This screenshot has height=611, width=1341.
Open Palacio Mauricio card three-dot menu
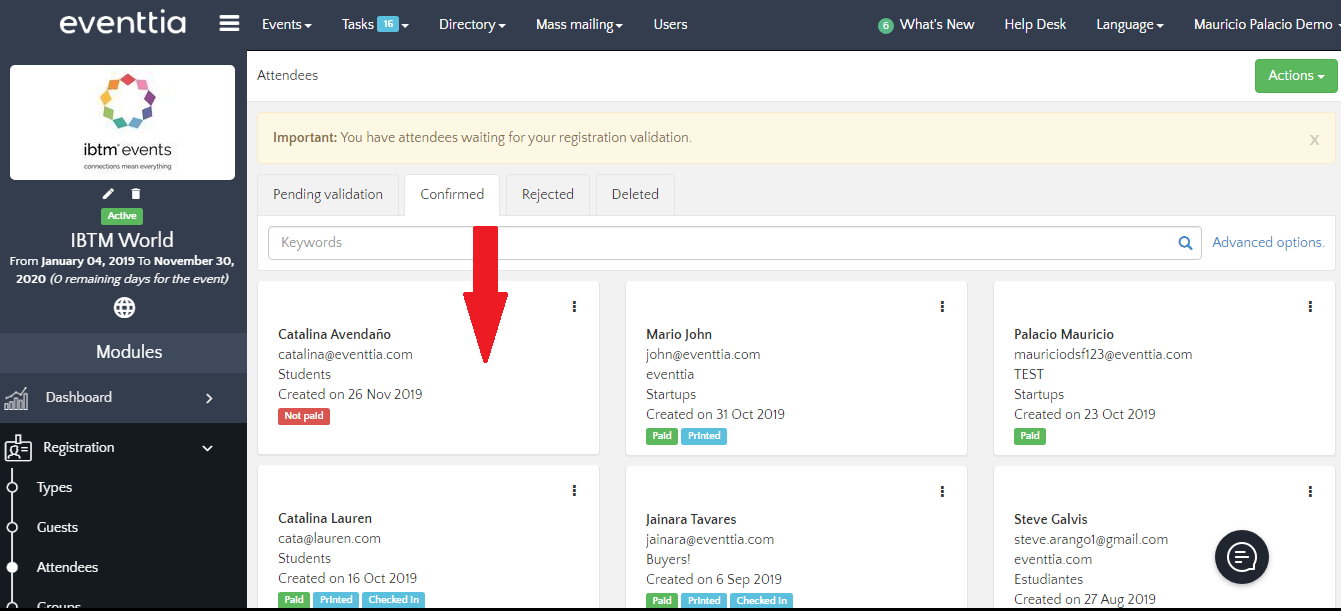point(1310,307)
